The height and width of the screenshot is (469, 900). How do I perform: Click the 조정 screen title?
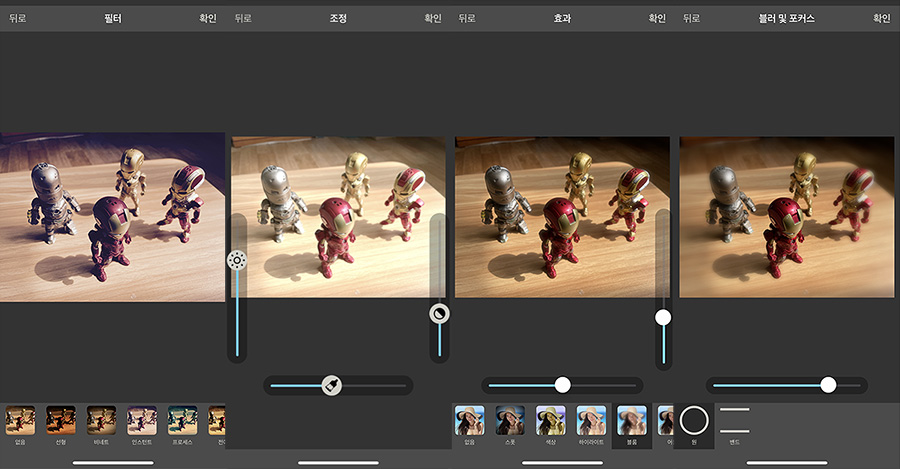click(x=338, y=18)
